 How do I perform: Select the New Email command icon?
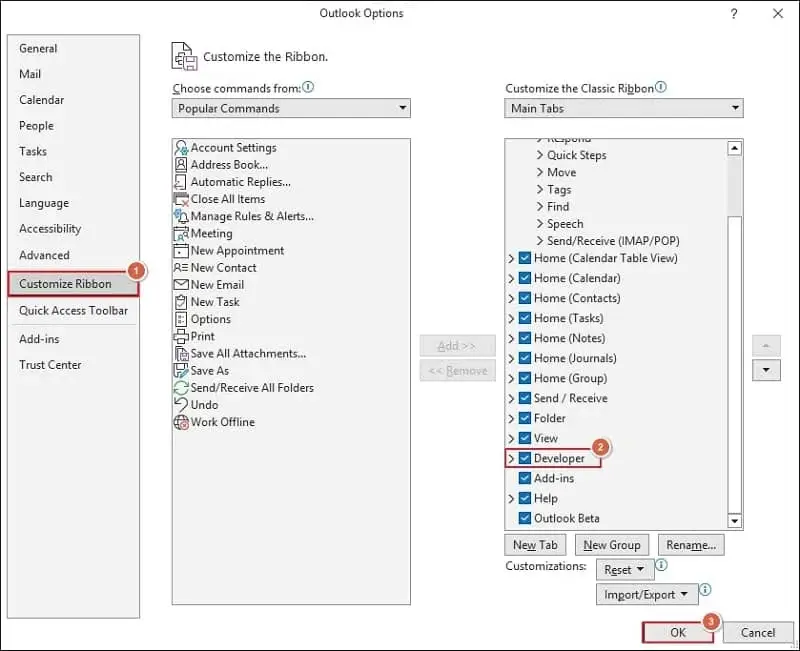183,284
